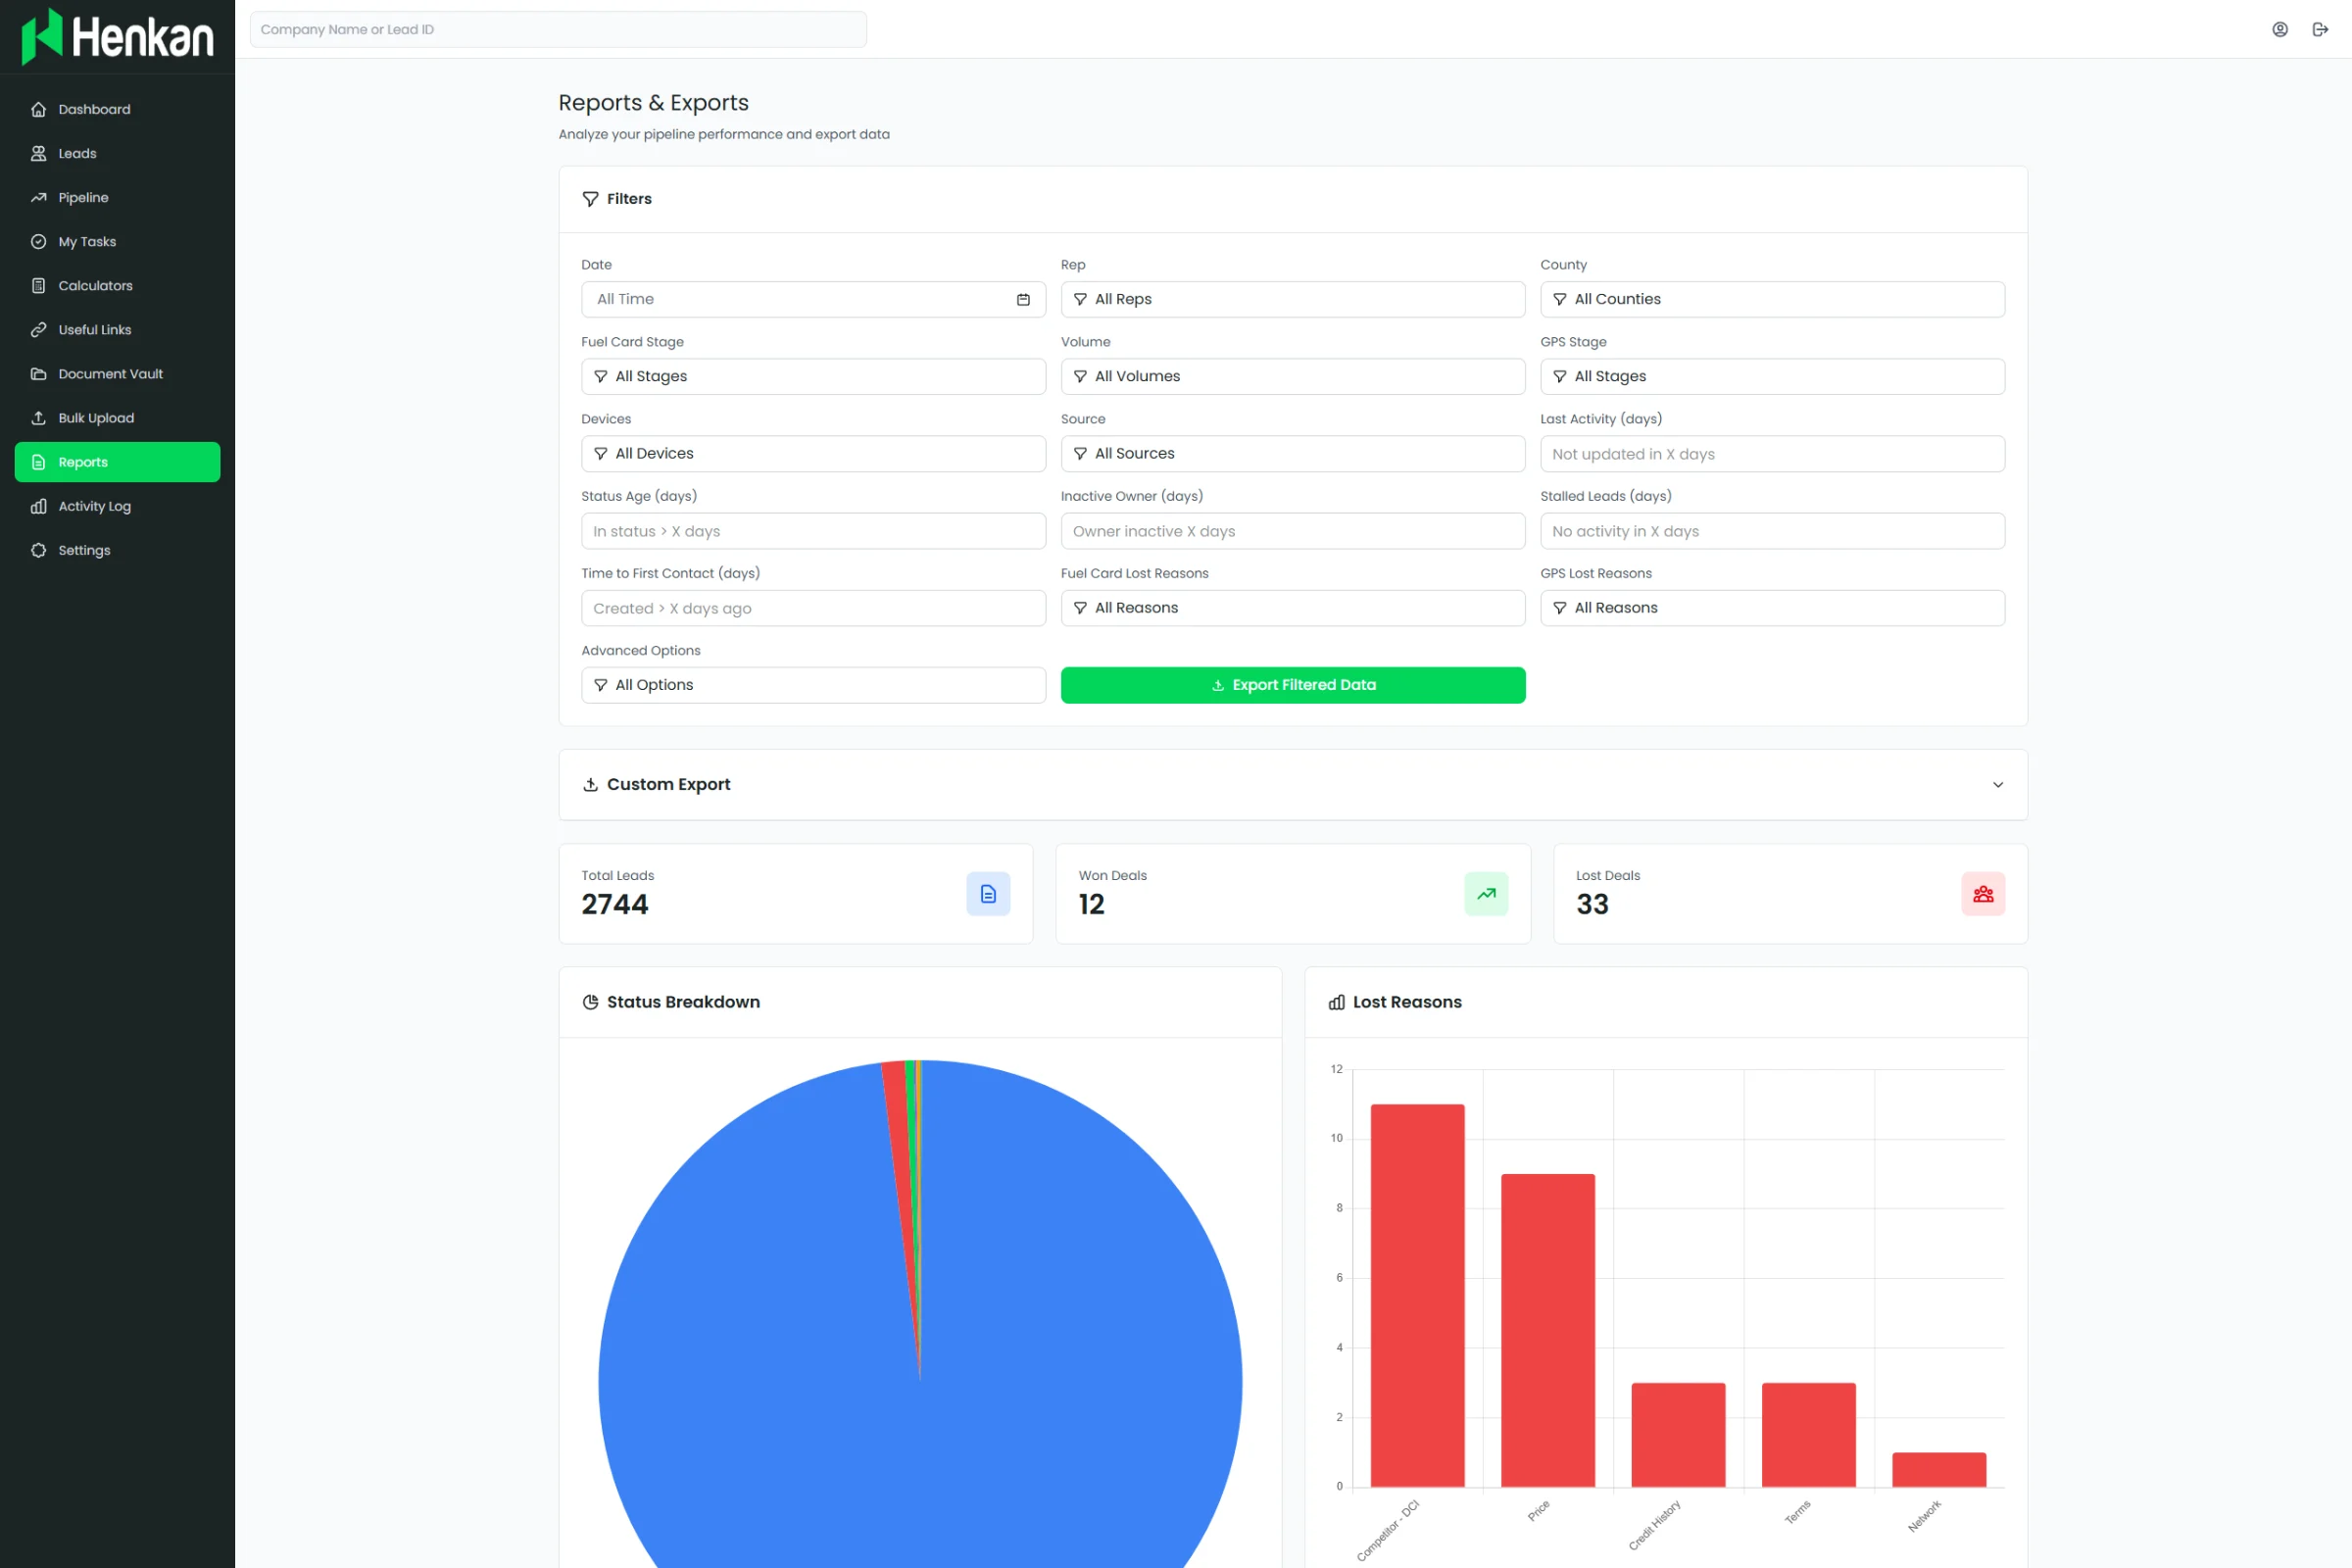The width and height of the screenshot is (2352, 1568).
Task: Click the user profile icon
Action: click(x=2279, y=29)
